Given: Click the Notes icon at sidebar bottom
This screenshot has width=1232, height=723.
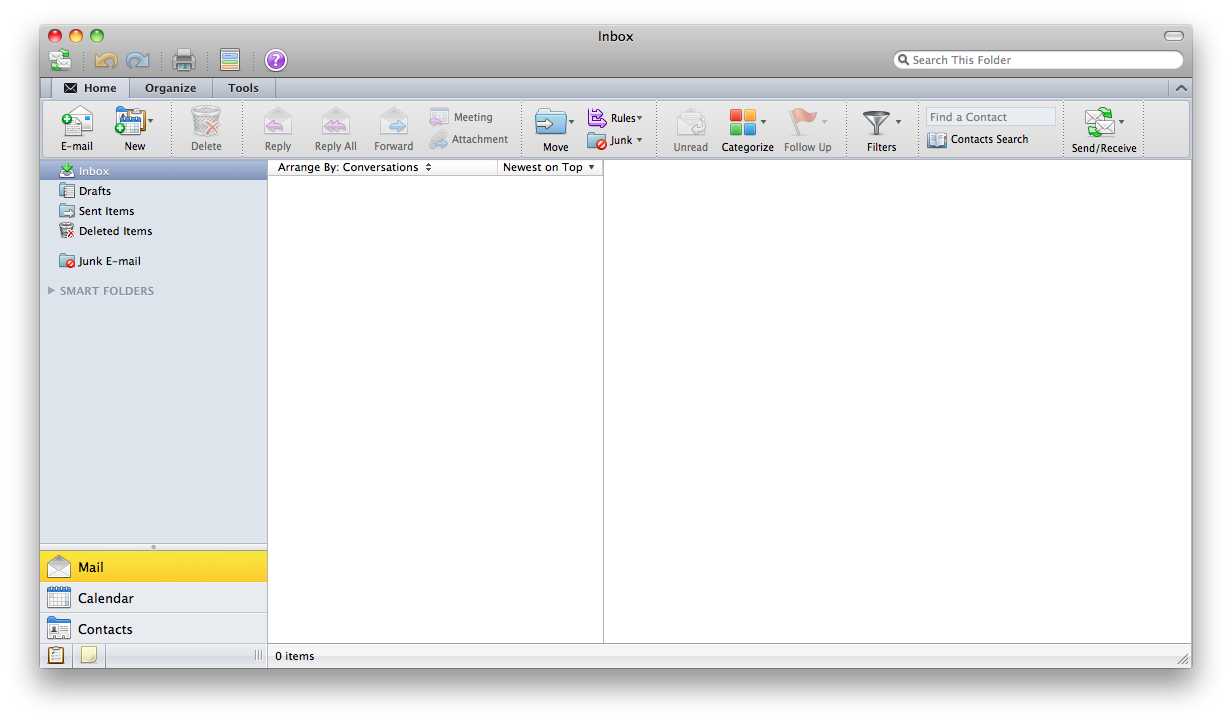Looking at the screenshot, I should tap(89, 656).
